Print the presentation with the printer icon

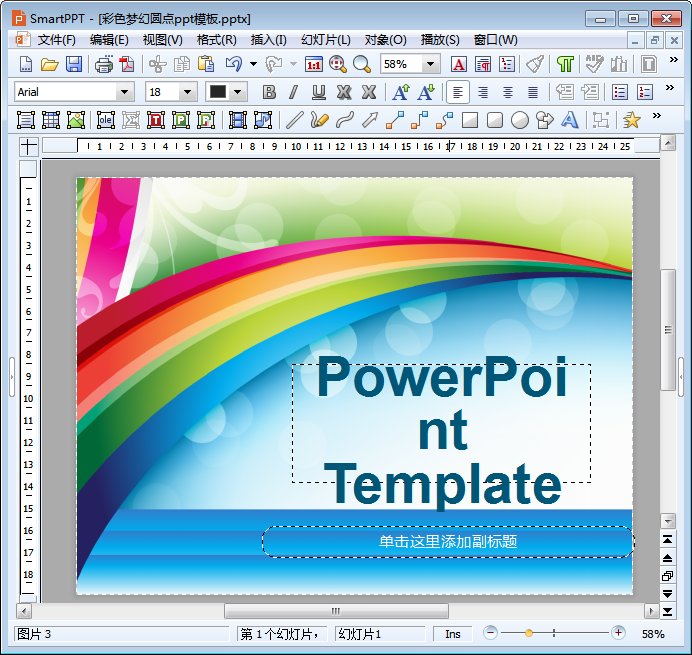tap(104, 64)
